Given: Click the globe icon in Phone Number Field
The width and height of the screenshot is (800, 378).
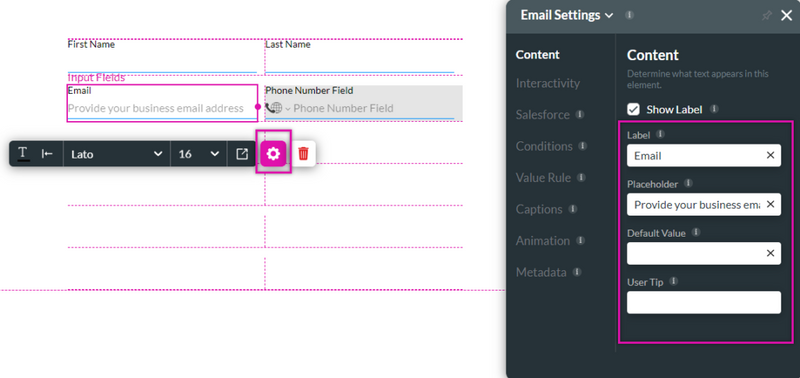Looking at the screenshot, I should click(276, 108).
